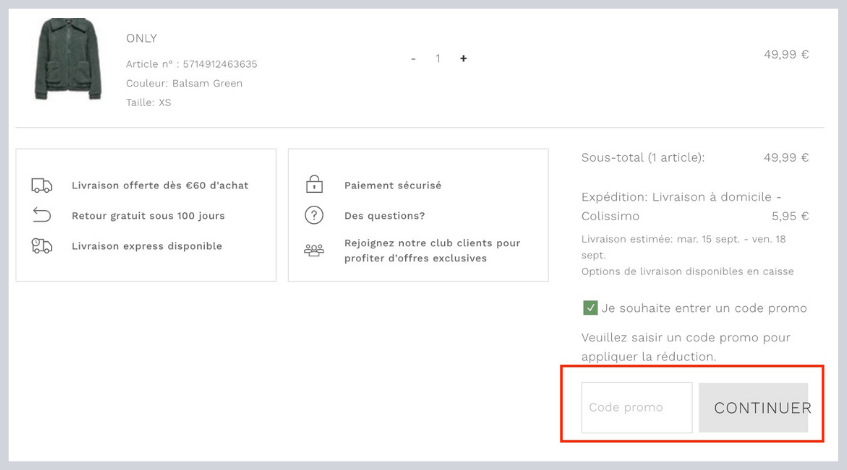The width and height of the screenshot is (847, 470).
Task: Focus the 'Code promo' input field
Action: coord(636,408)
